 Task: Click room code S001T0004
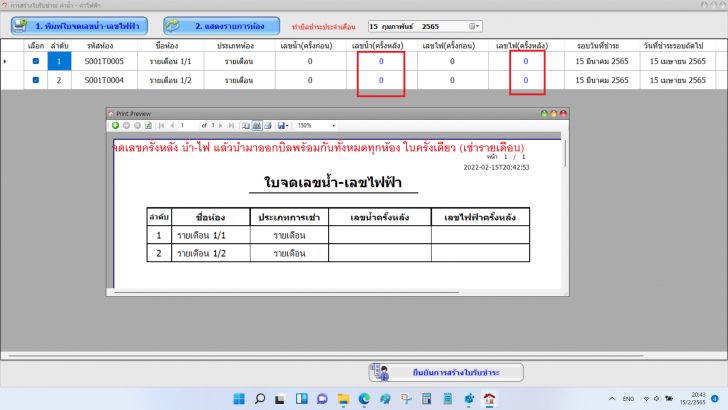104,80
